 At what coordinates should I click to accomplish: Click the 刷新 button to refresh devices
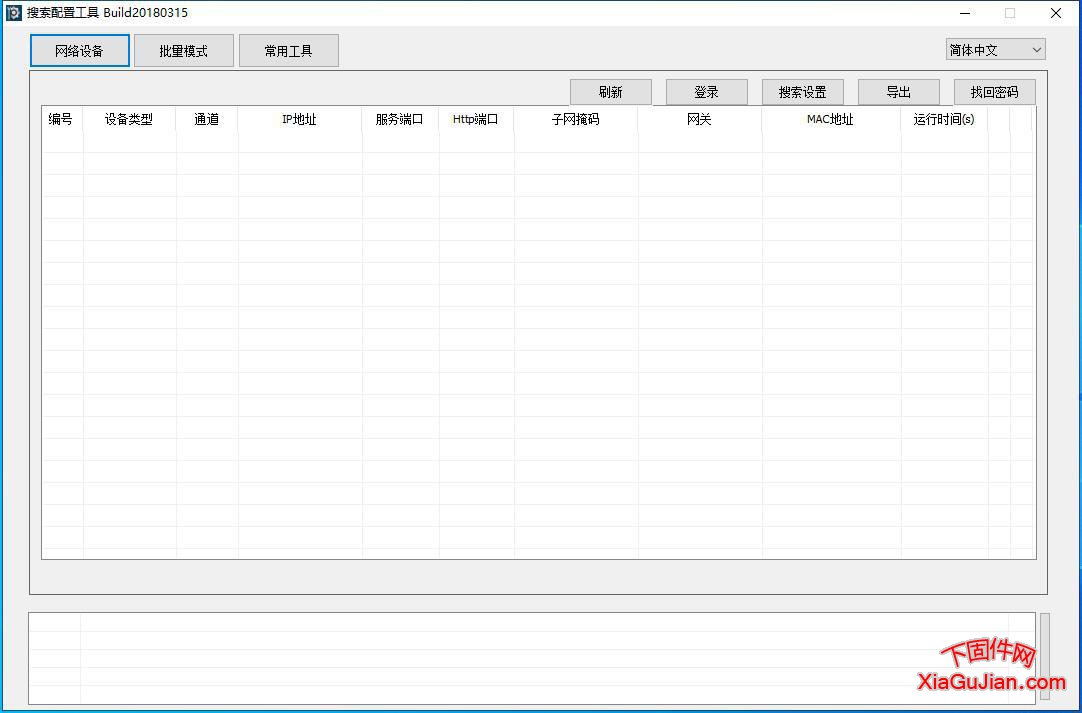tap(610, 90)
